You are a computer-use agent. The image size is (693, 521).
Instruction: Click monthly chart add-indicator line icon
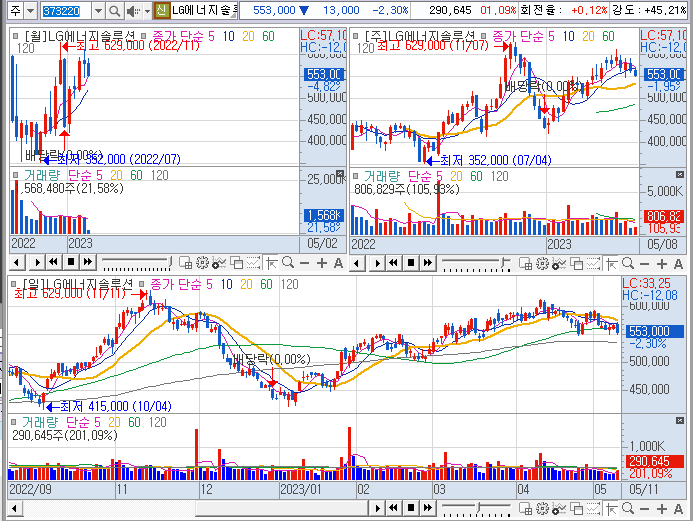pyautogui.click(x=219, y=263)
